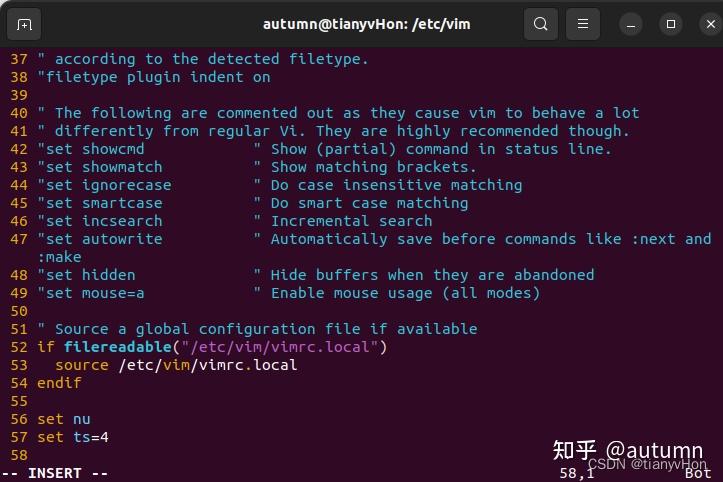Click '"set showcmd' on line 42
The image size is (723, 482).
coord(91,149)
